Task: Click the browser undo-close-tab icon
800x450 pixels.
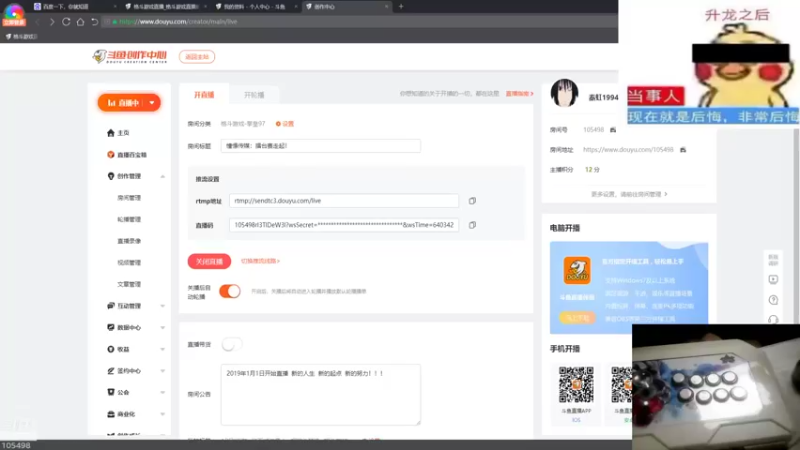Action: (x=94, y=22)
